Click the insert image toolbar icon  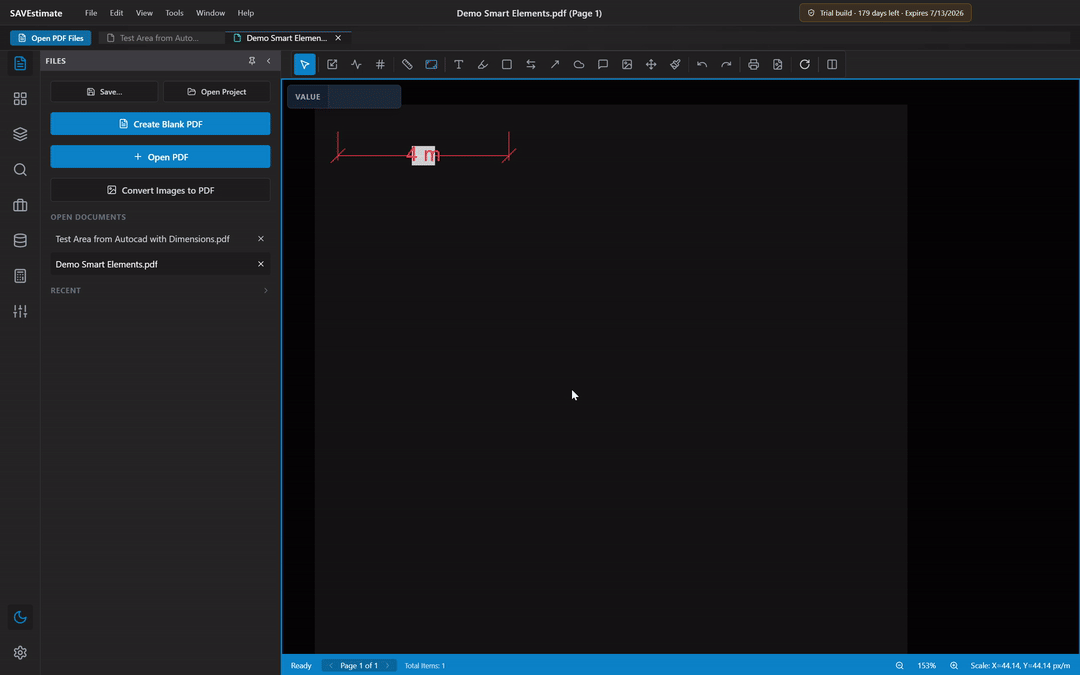[627, 64]
